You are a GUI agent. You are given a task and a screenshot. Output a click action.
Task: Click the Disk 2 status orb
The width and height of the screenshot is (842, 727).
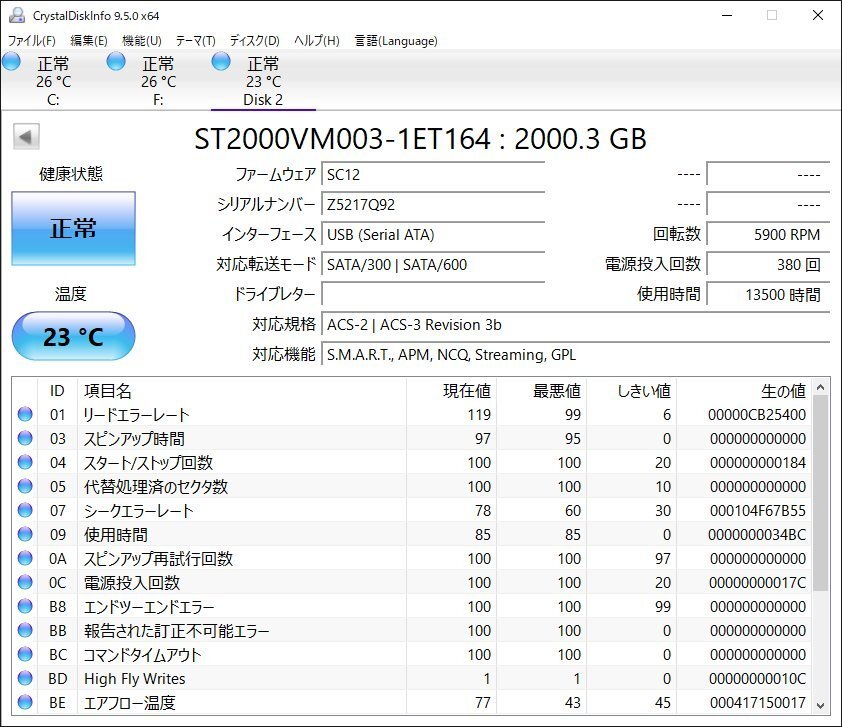click(221, 62)
